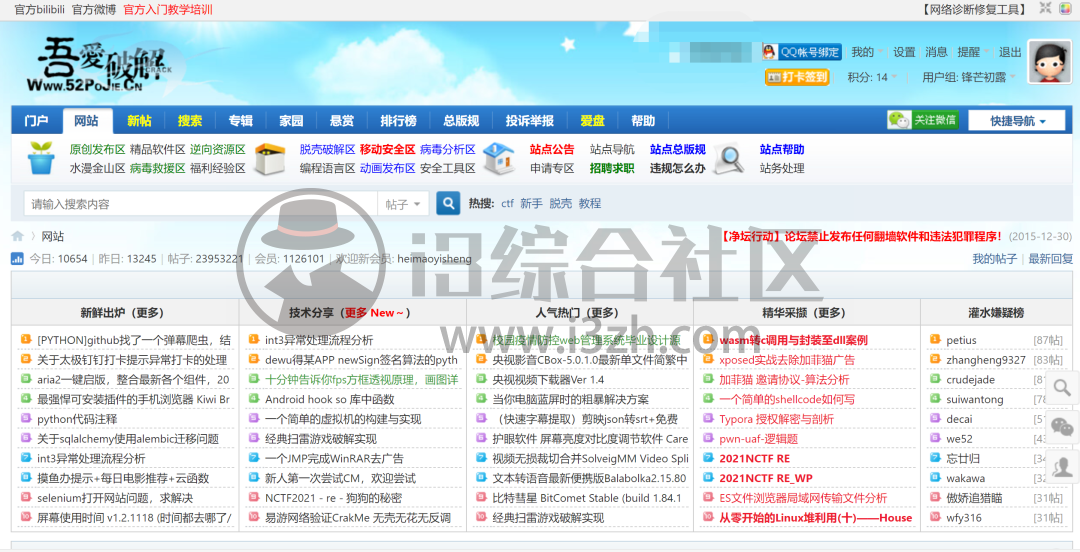The image size is (1080, 552).
Task: Open user zhangheng9327 in 灌水嫌疑榜
Action: 986,360
